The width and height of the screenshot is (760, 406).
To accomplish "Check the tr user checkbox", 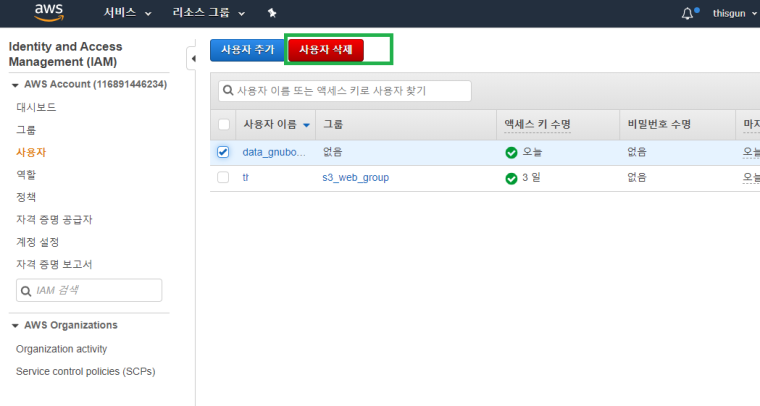I will (x=223, y=177).
